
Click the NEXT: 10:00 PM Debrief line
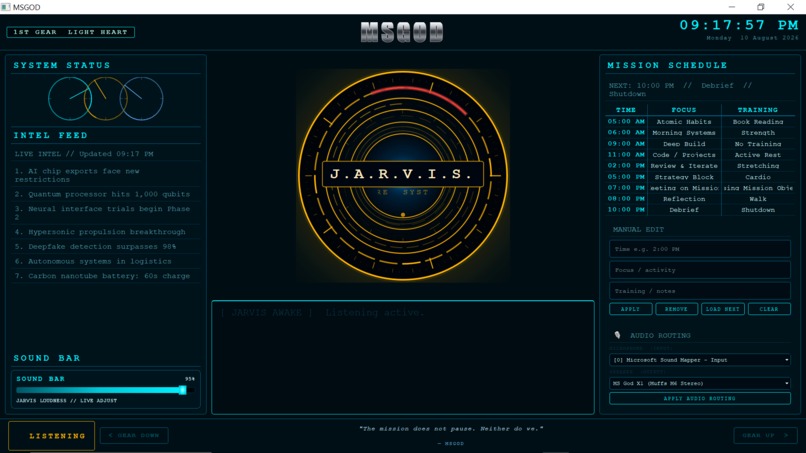point(680,89)
